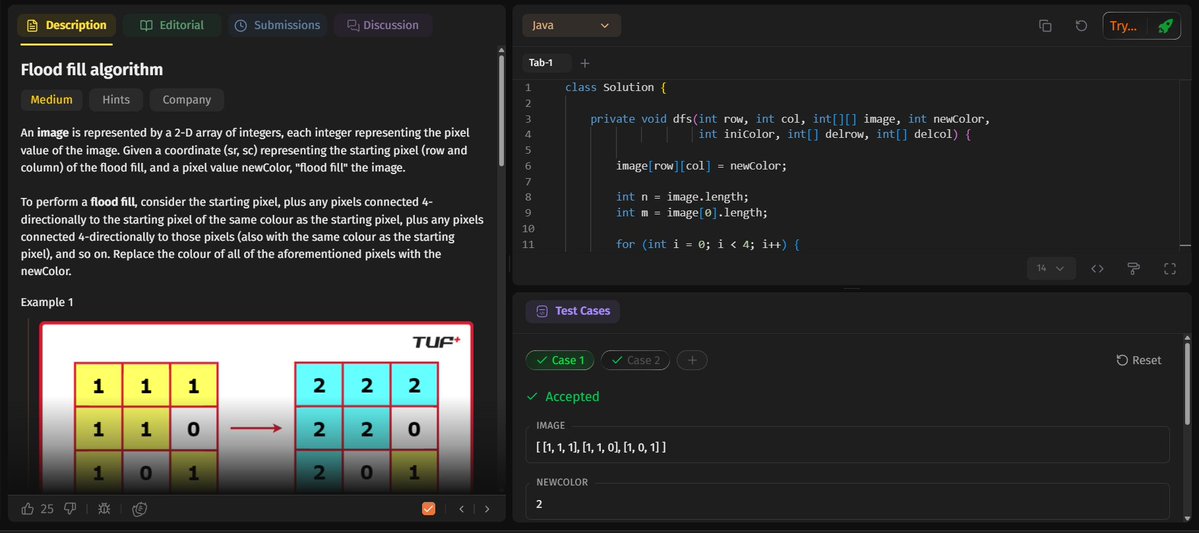Add a new test case with the plus
Image resolution: width=1199 pixels, height=533 pixels.
tap(692, 360)
